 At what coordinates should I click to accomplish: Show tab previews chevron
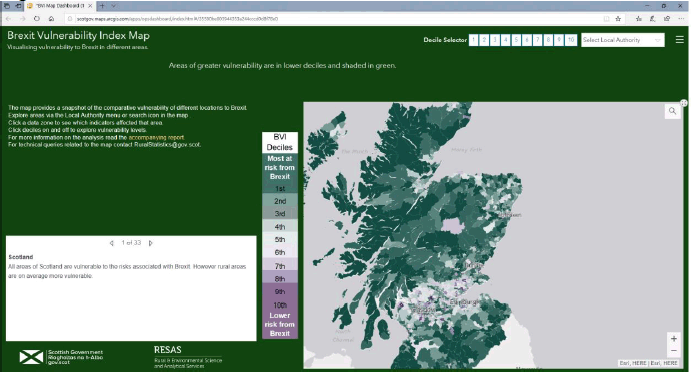(113, 6)
